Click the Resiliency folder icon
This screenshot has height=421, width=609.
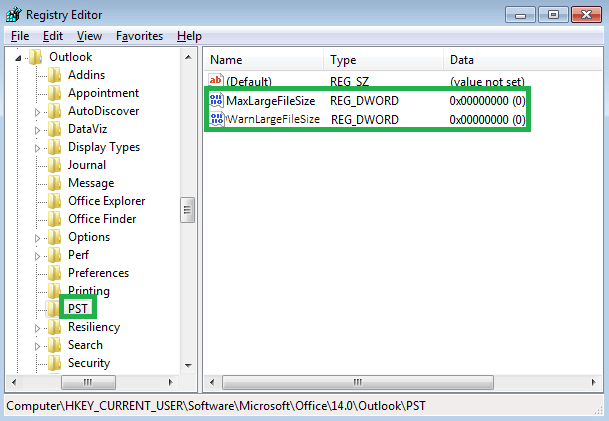tap(54, 327)
